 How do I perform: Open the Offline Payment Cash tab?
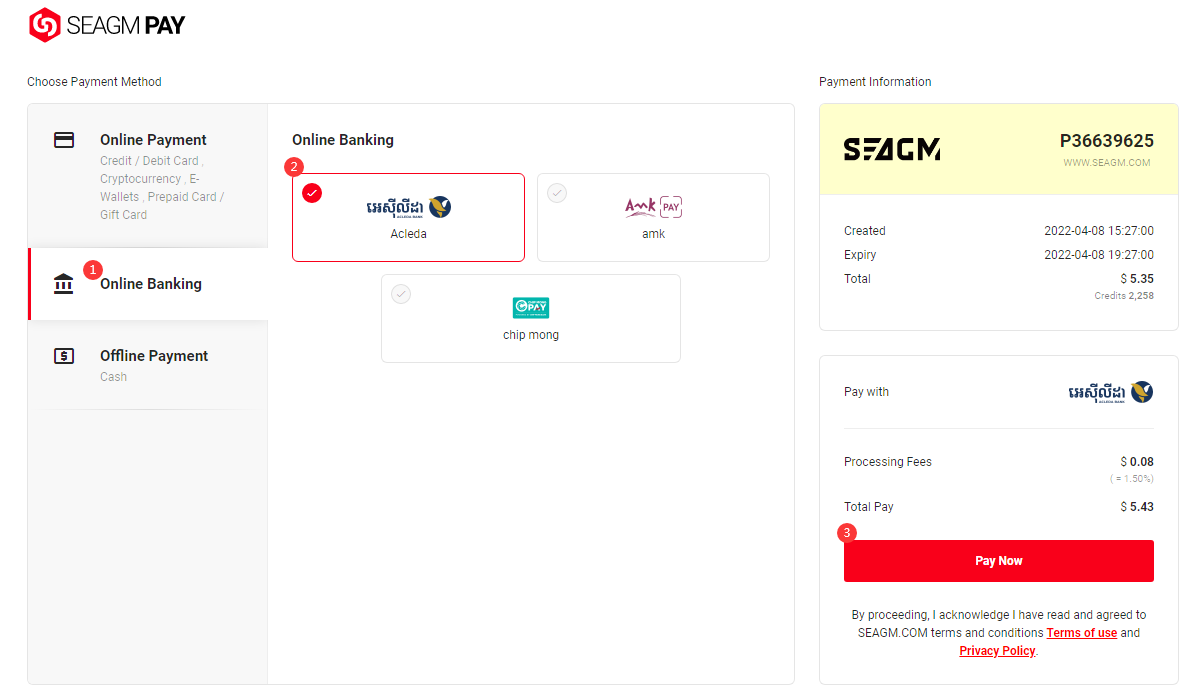click(x=148, y=365)
